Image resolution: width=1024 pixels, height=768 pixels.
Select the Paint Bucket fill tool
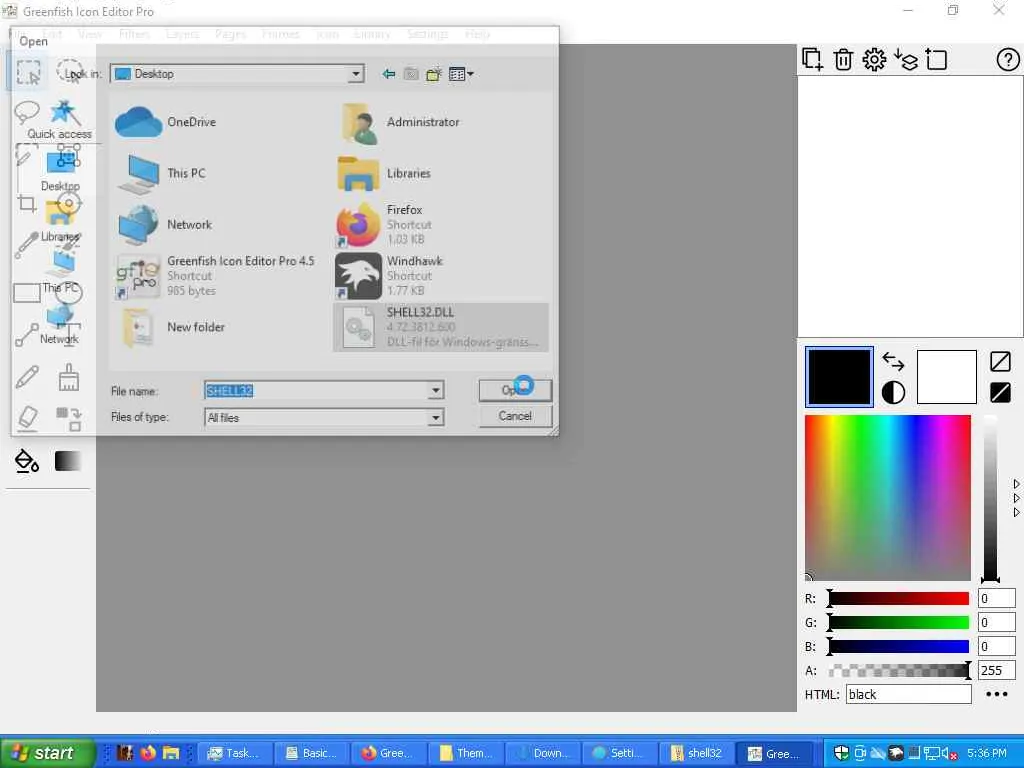27,460
